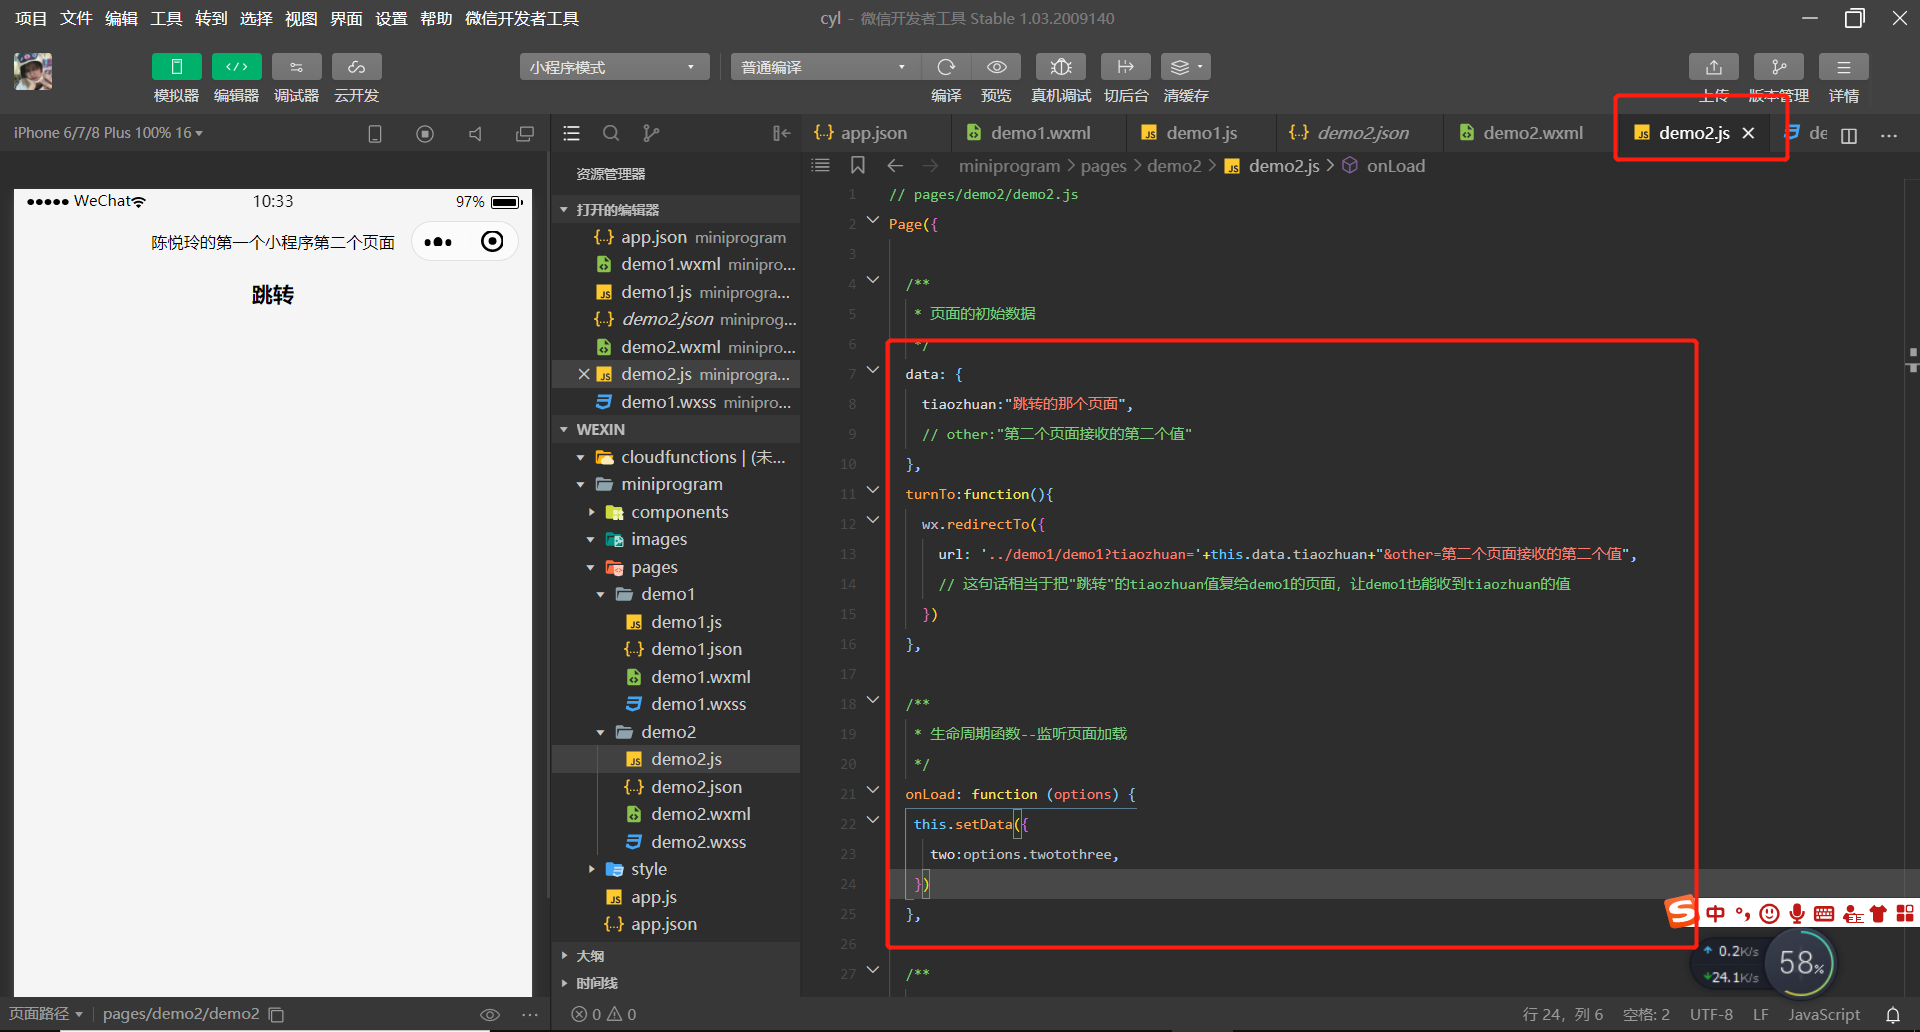Click the page path dropdown in status bar
1920x1032 pixels.
point(46,1014)
